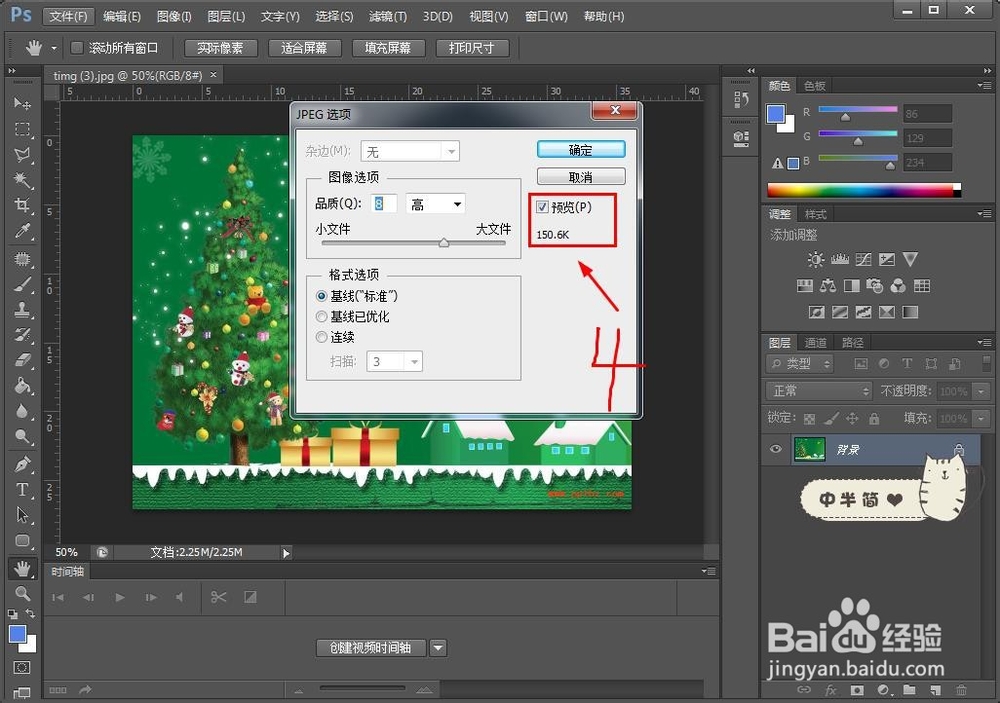Click Color Balance adjustment icon
1000x703 pixels.
pyautogui.click(x=828, y=286)
